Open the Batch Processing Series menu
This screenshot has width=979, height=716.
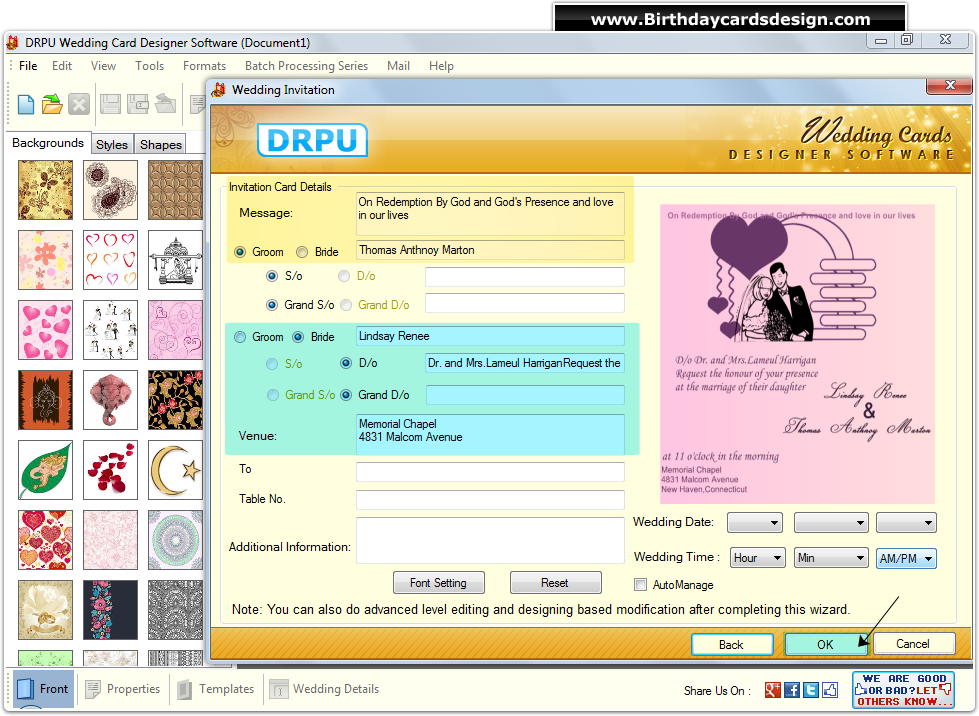[x=307, y=66]
